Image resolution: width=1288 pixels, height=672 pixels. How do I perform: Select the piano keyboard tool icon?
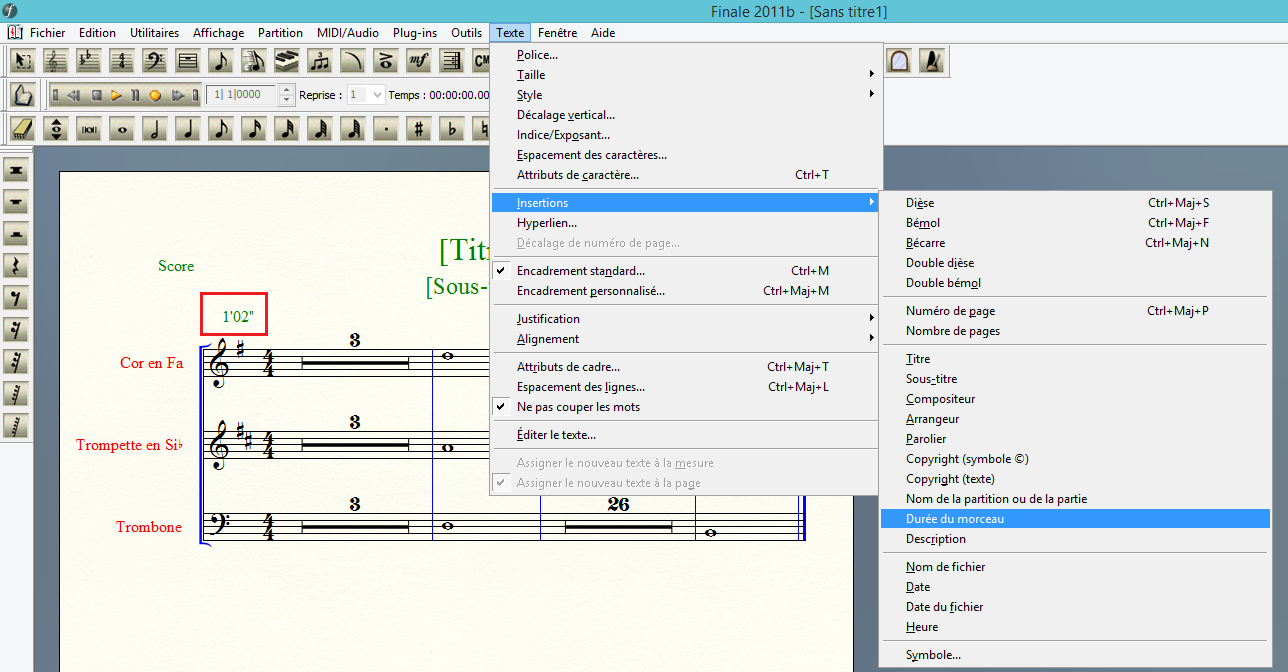pyautogui.click(x=286, y=61)
